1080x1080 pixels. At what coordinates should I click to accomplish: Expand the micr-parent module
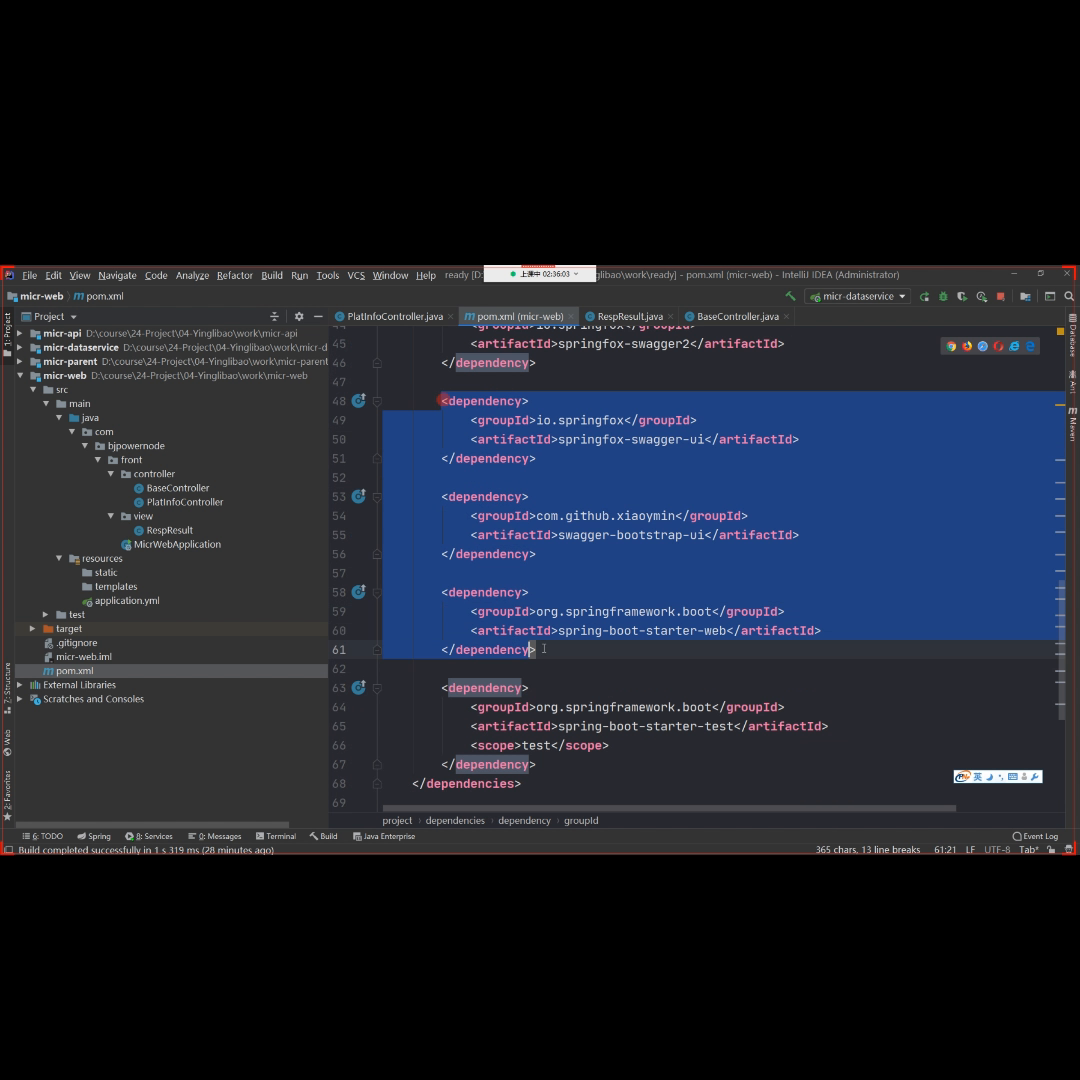tap(20, 362)
